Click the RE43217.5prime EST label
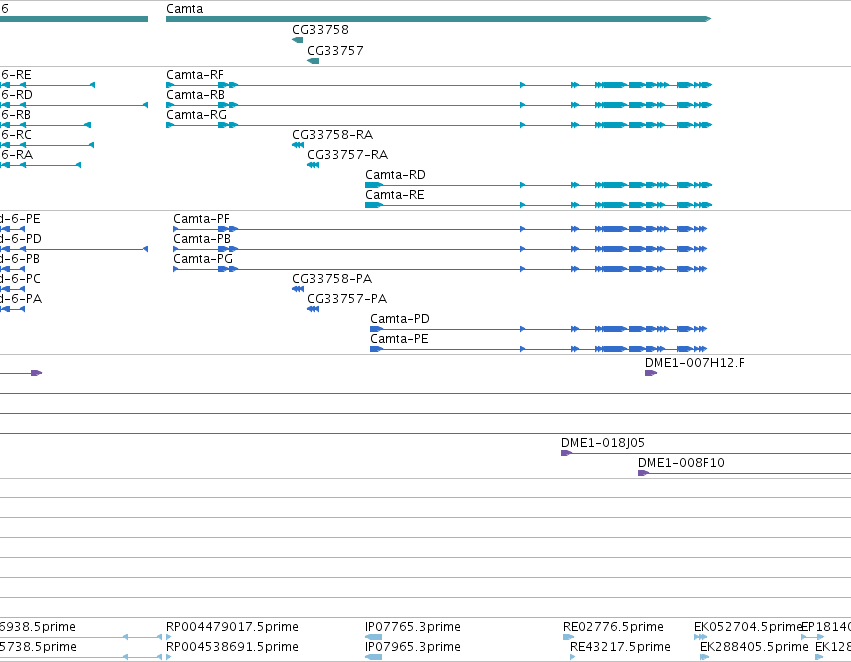 tap(620, 647)
